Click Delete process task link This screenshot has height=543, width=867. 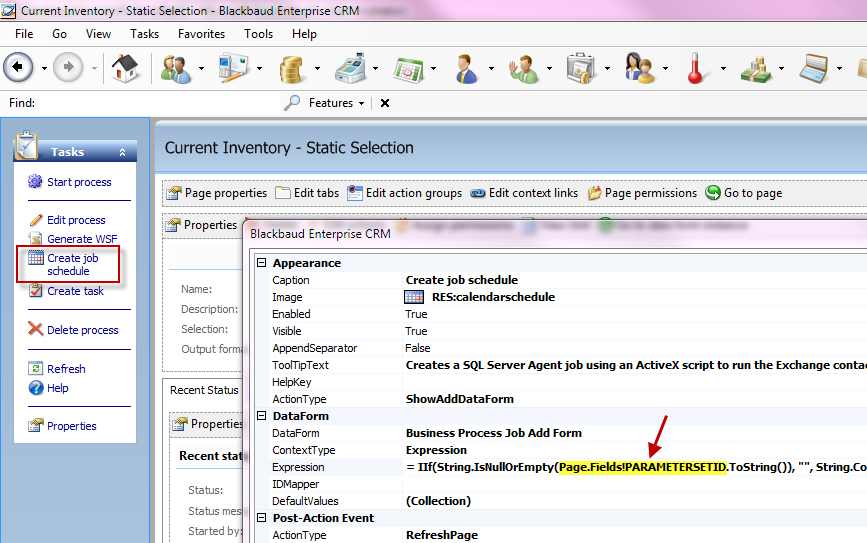82,330
